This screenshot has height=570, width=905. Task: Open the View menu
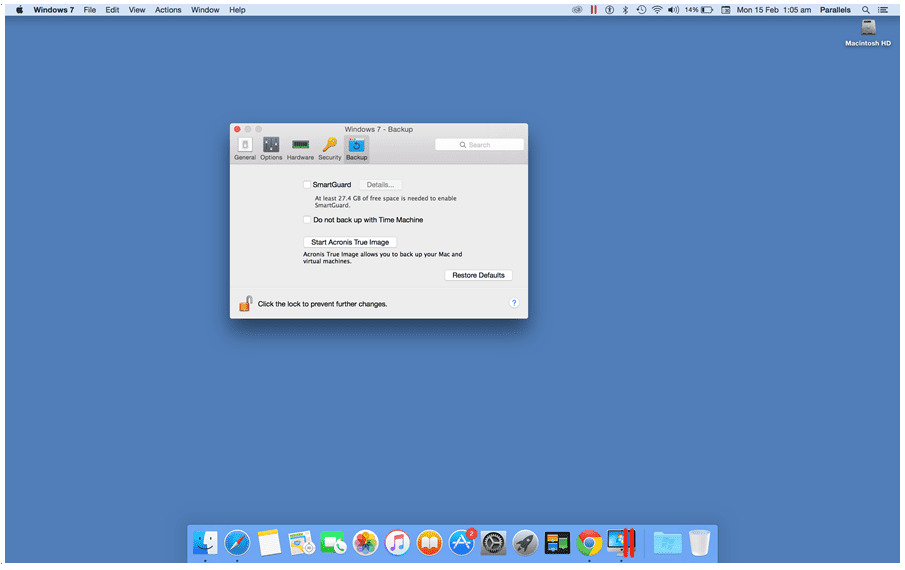(x=137, y=10)
